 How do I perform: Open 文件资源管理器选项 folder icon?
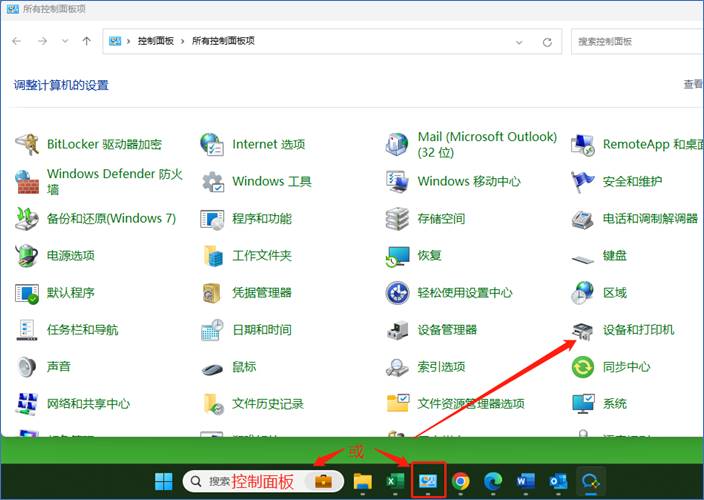tap(398, 403)
